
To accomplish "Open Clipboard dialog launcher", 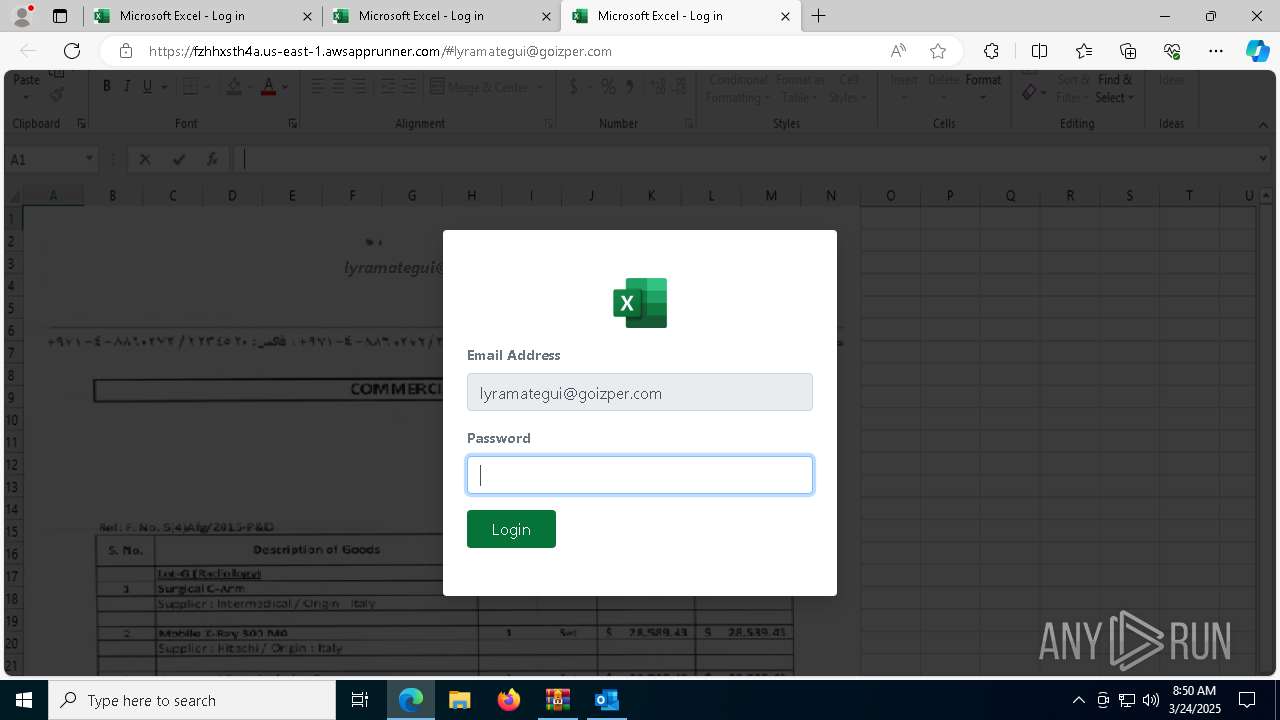I will point(82,124).
